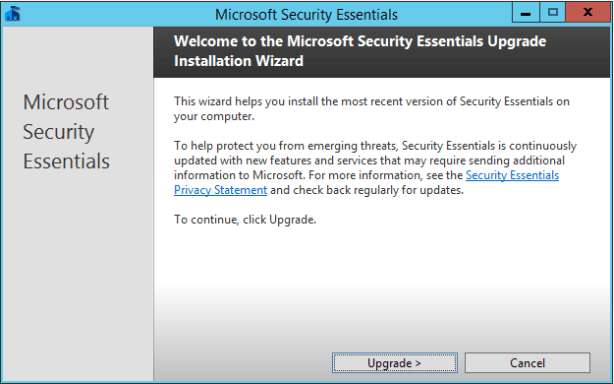Start the upgrade with the Upgrade > button

394,363
